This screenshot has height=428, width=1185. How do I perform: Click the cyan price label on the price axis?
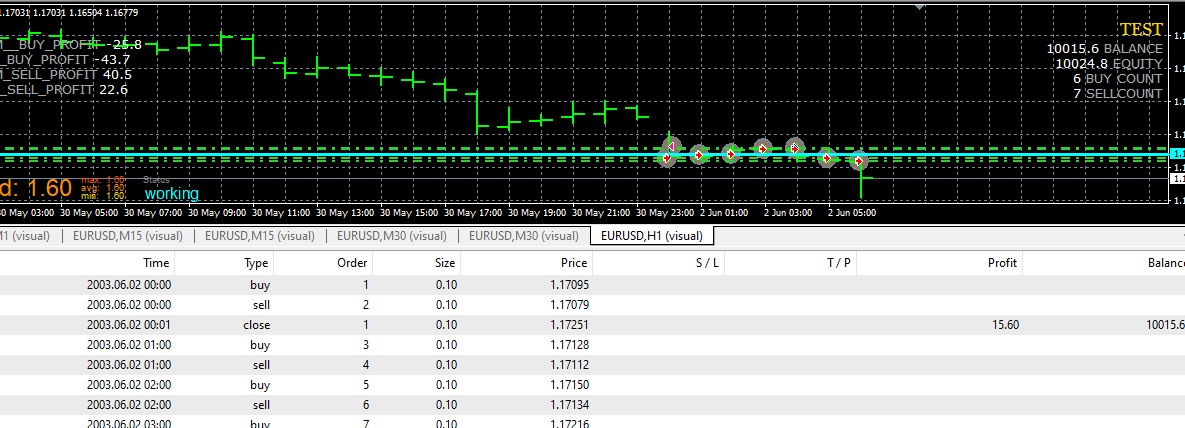[x=1177, y=154]
